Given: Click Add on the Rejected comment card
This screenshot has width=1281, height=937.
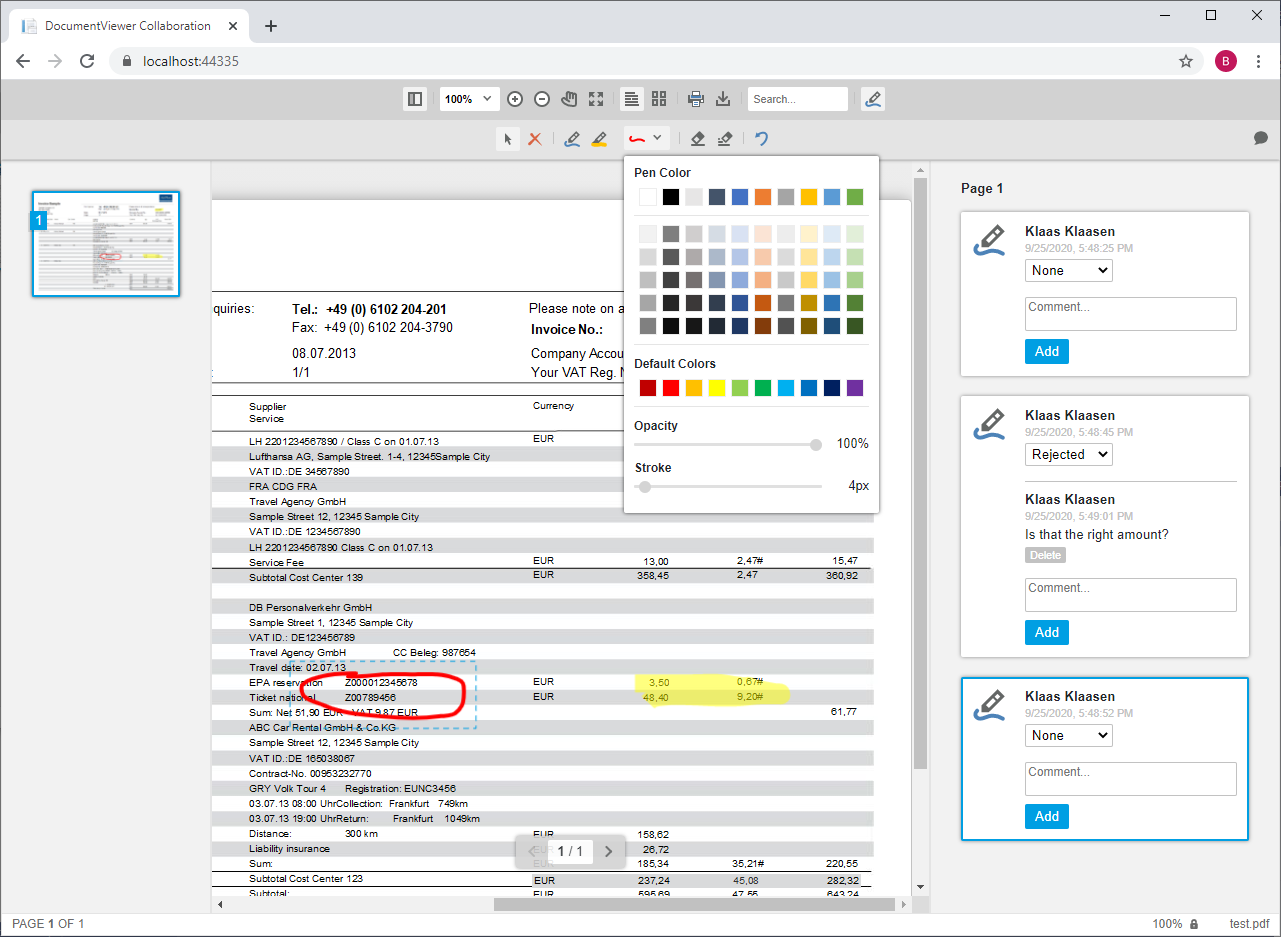Looking at the screenshot, I should click(x=1047, y=632).
